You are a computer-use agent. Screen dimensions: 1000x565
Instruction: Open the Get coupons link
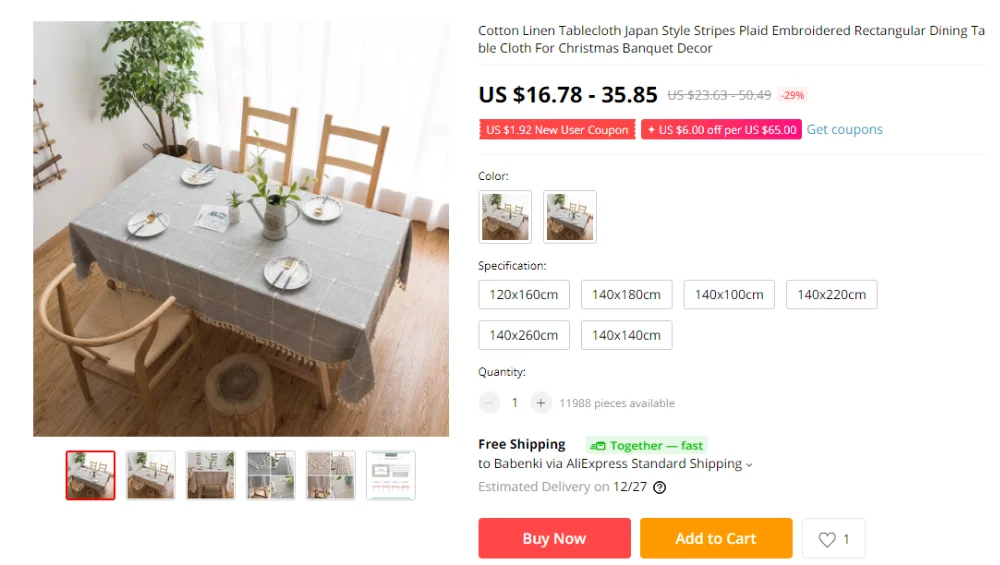coord(844,129)
